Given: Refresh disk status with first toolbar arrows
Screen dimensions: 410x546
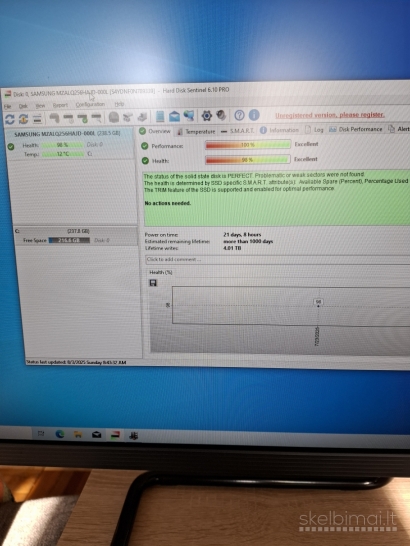Looking at the screenshot, I should tap(10, 119).
